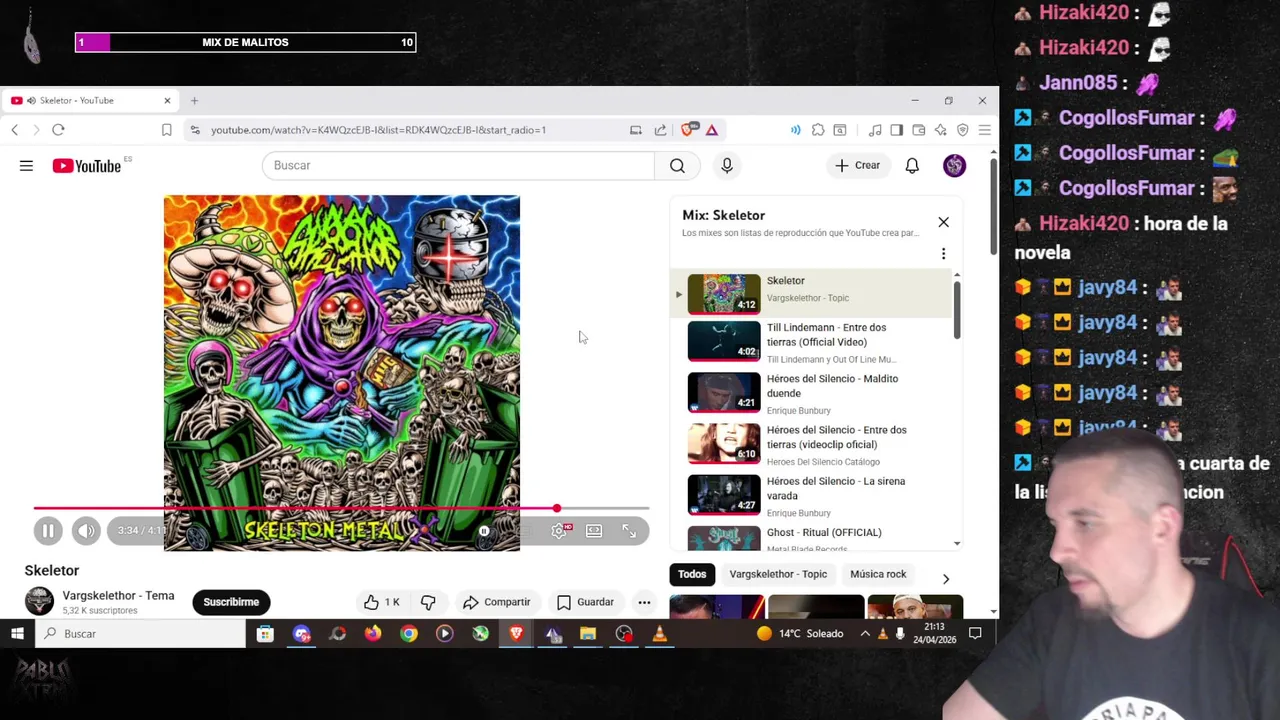
Task: Reload the page
Action: (x=58, y=130)
